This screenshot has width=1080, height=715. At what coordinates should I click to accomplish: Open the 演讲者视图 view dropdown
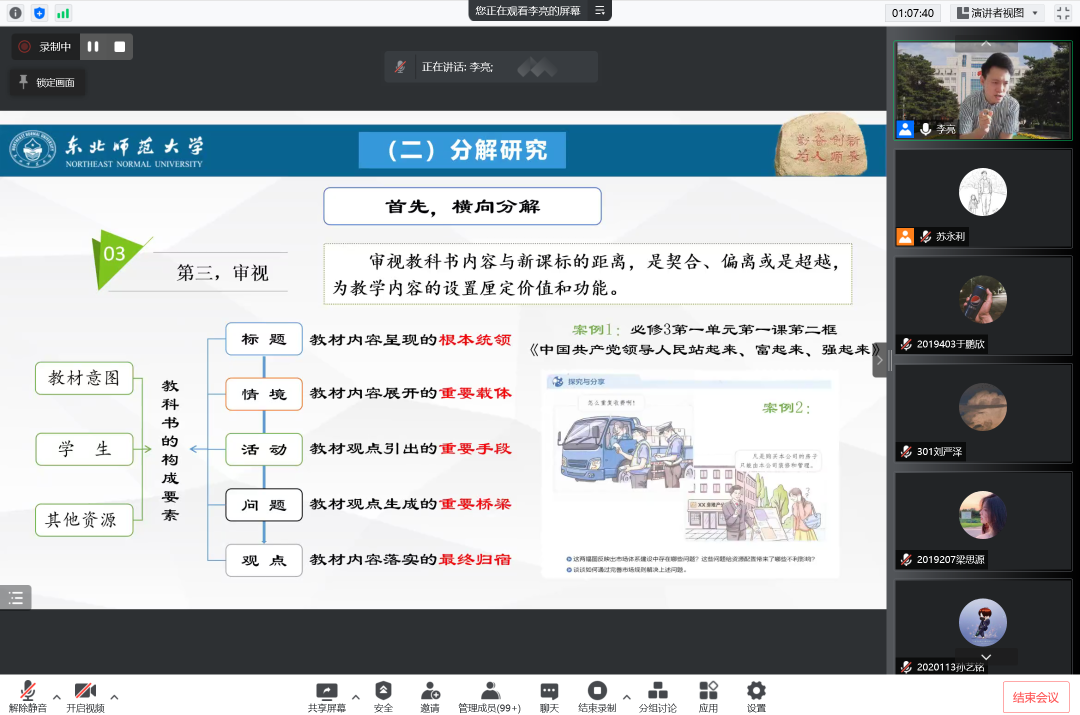[997, 13]
